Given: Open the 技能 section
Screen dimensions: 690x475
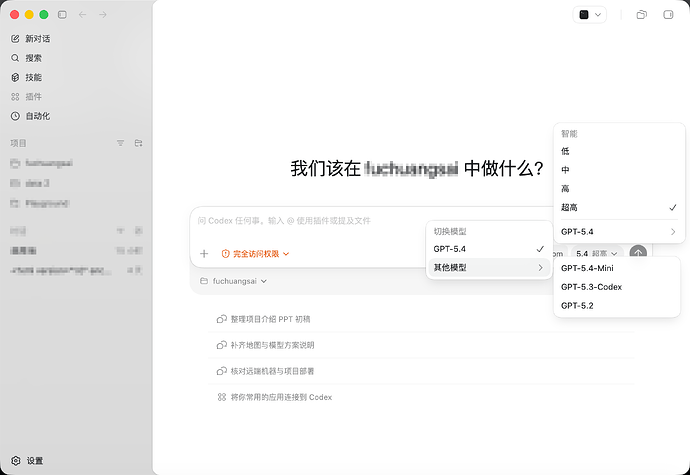Looking at the screenshot, I should click(26, 77).
